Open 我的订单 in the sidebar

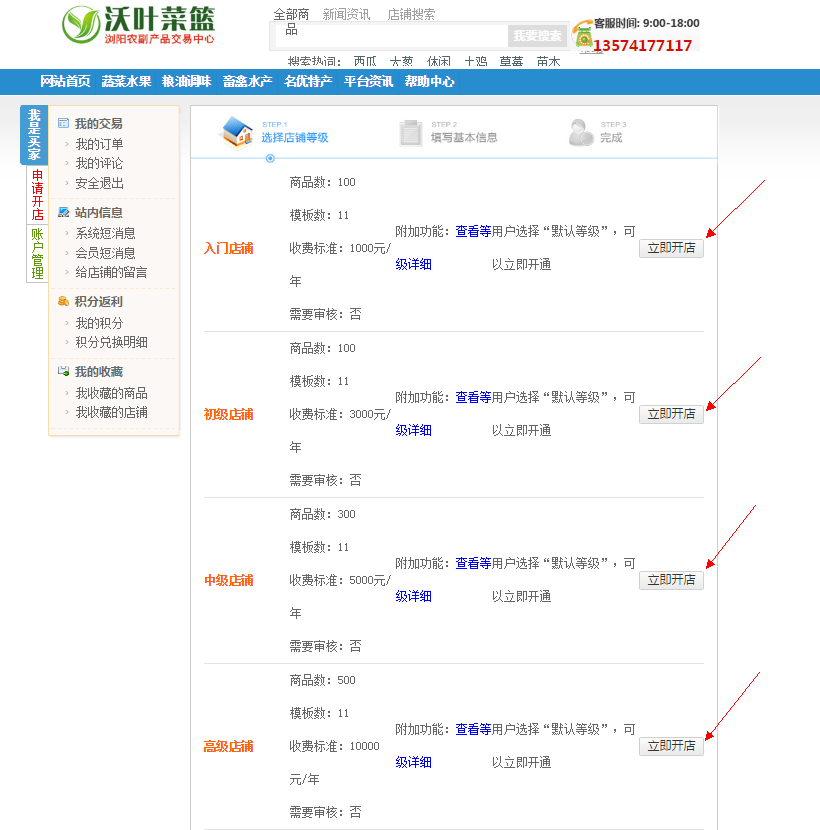coord(99,144)
